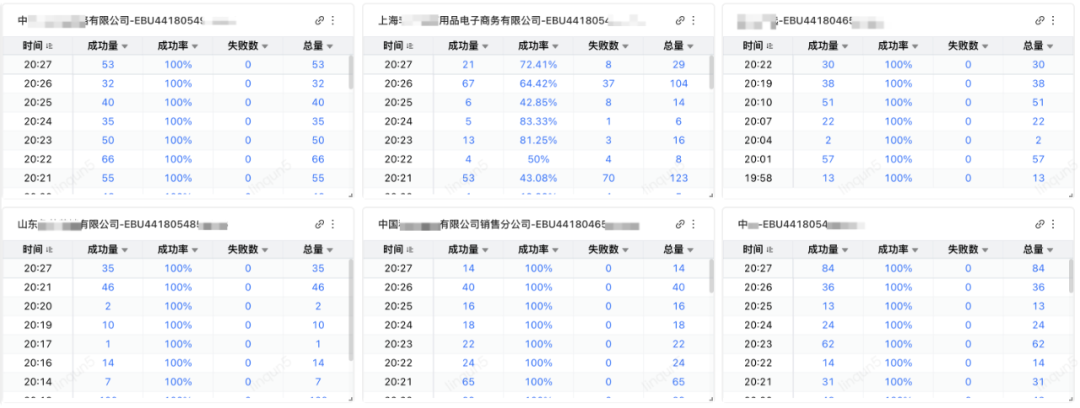This screenshot has height=408, width=1080.
Task: Click the 20:14 time cell in 山东 panel
Action: (x=36, y=382)
